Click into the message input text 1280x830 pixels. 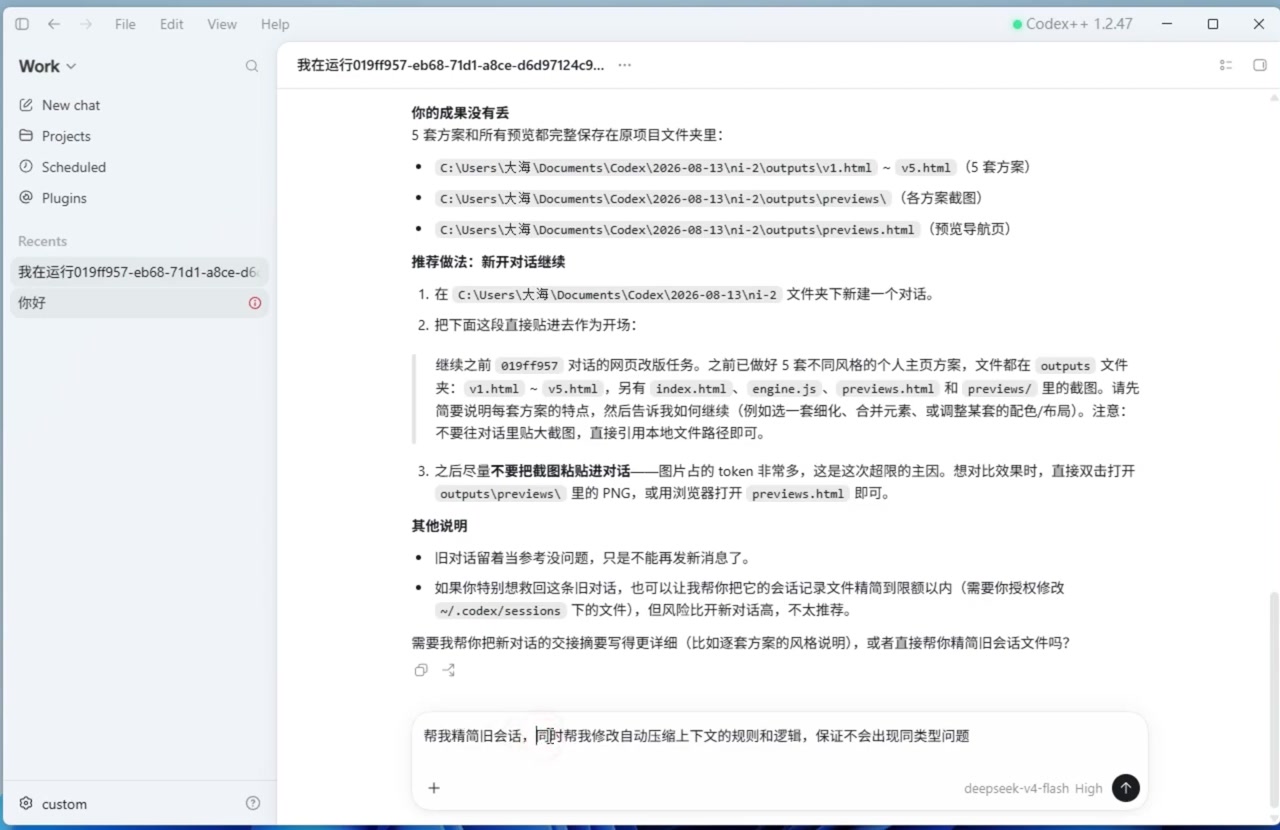tap(696, 736)
